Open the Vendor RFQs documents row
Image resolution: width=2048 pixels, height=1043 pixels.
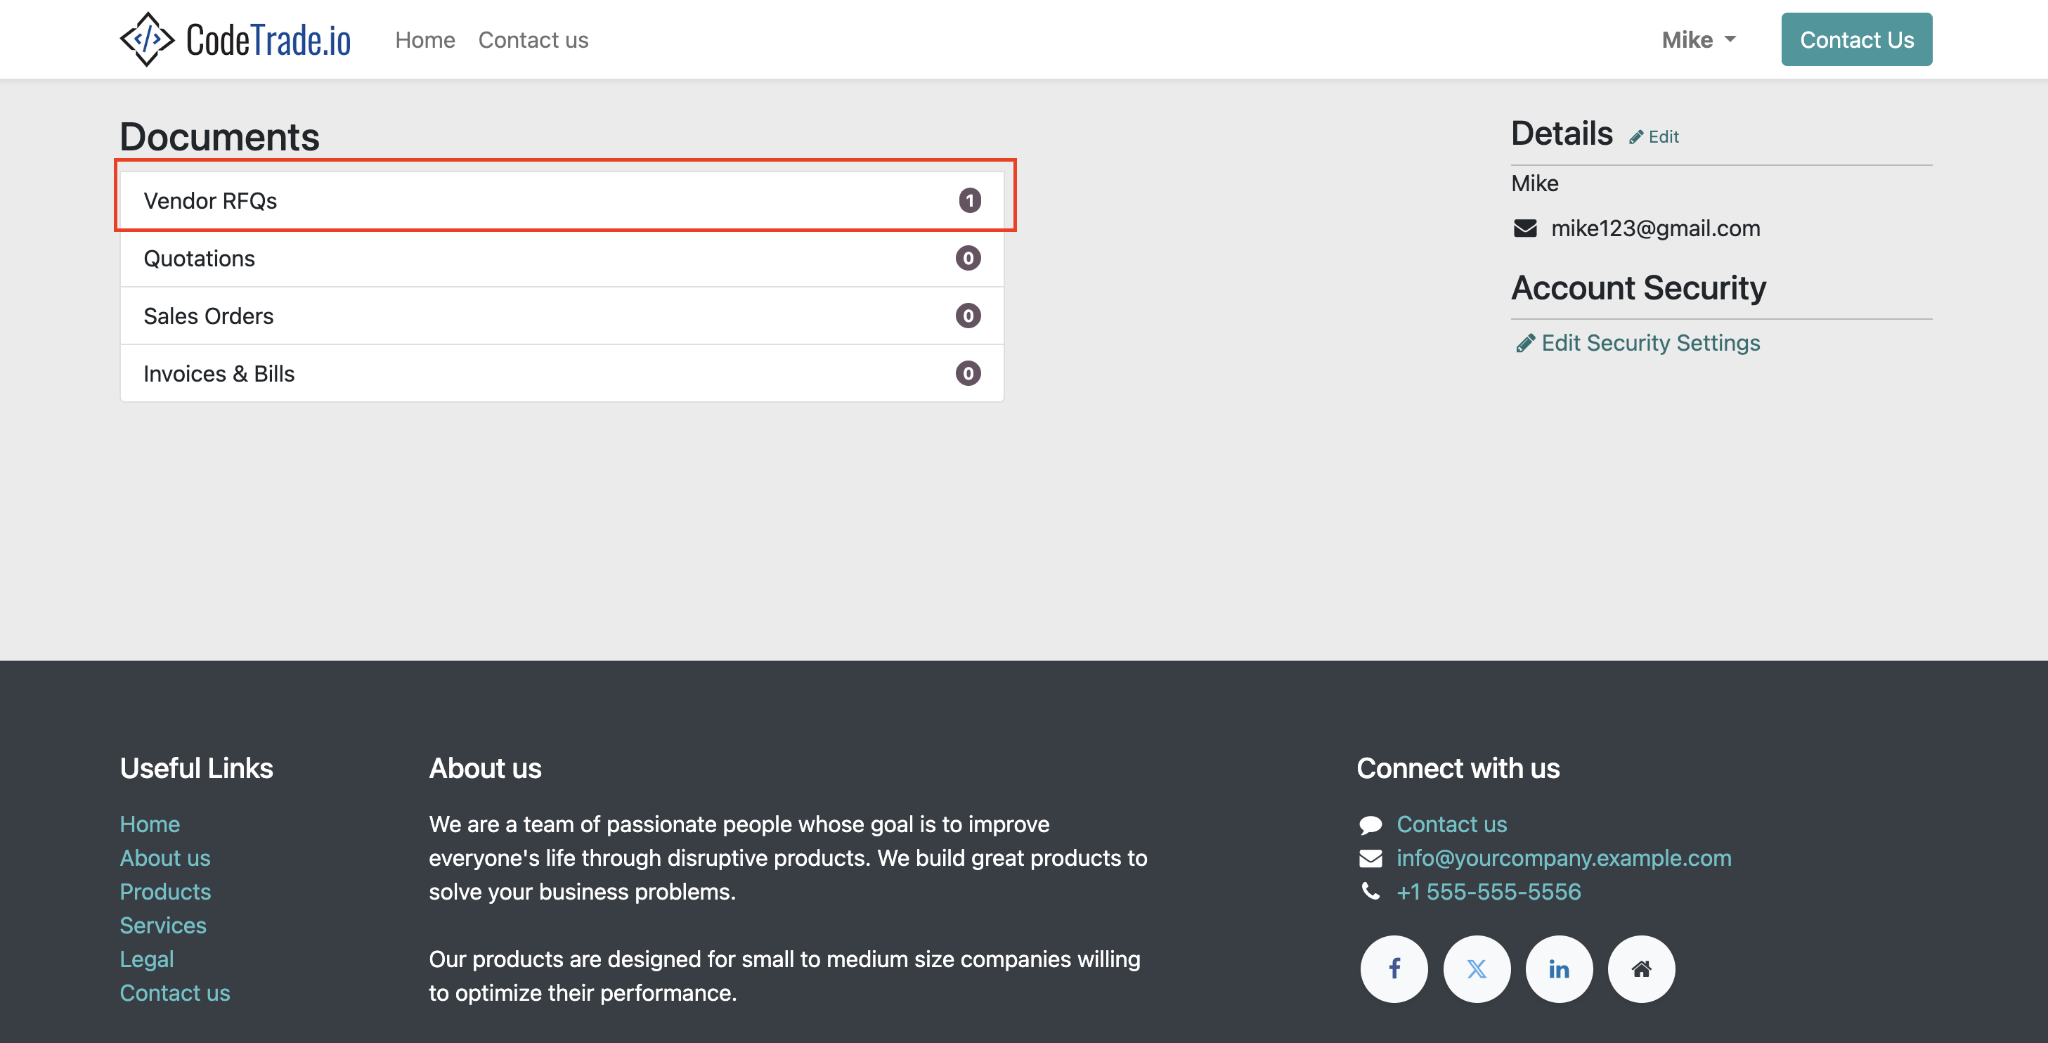[562, 200]
